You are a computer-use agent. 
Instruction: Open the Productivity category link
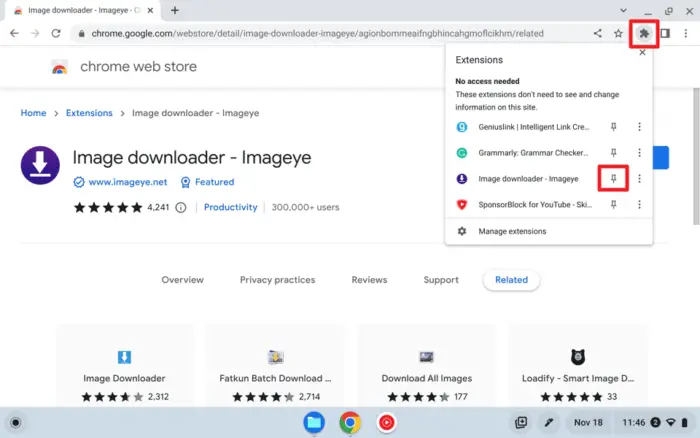(231, 207)
